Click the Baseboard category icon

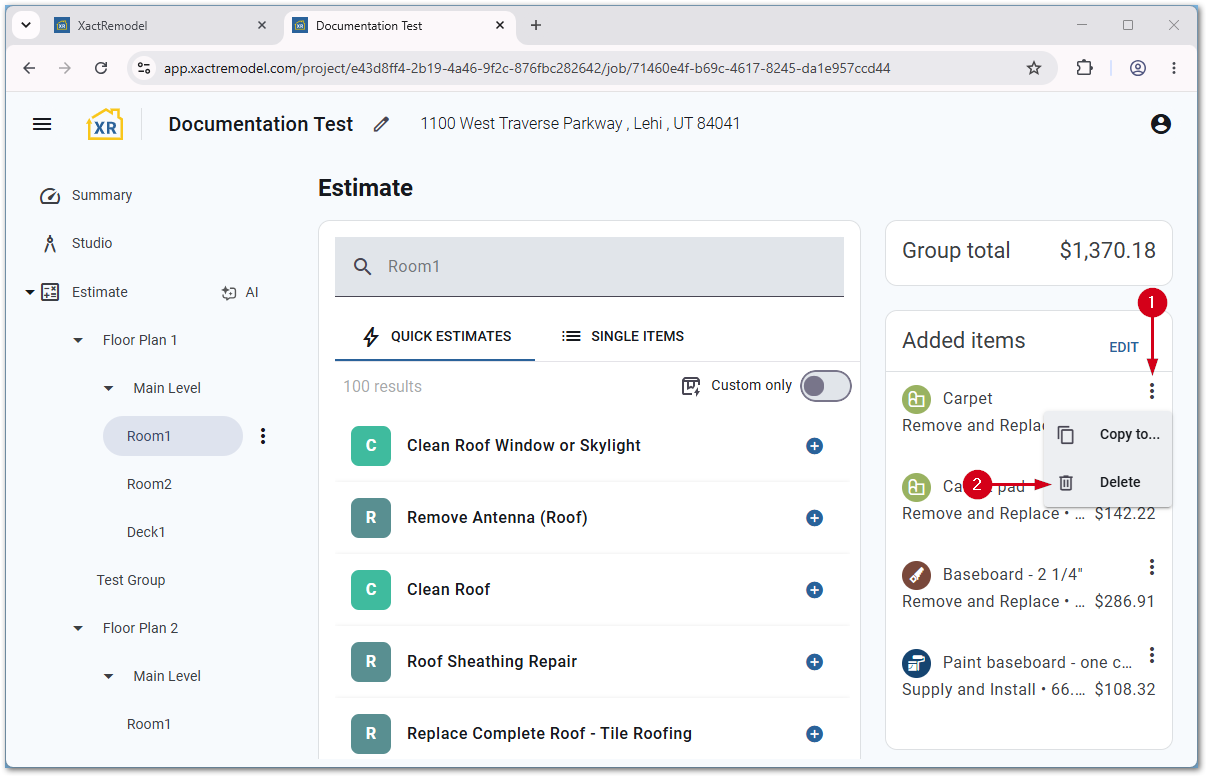pyautogui.click(x=916, y=575)
